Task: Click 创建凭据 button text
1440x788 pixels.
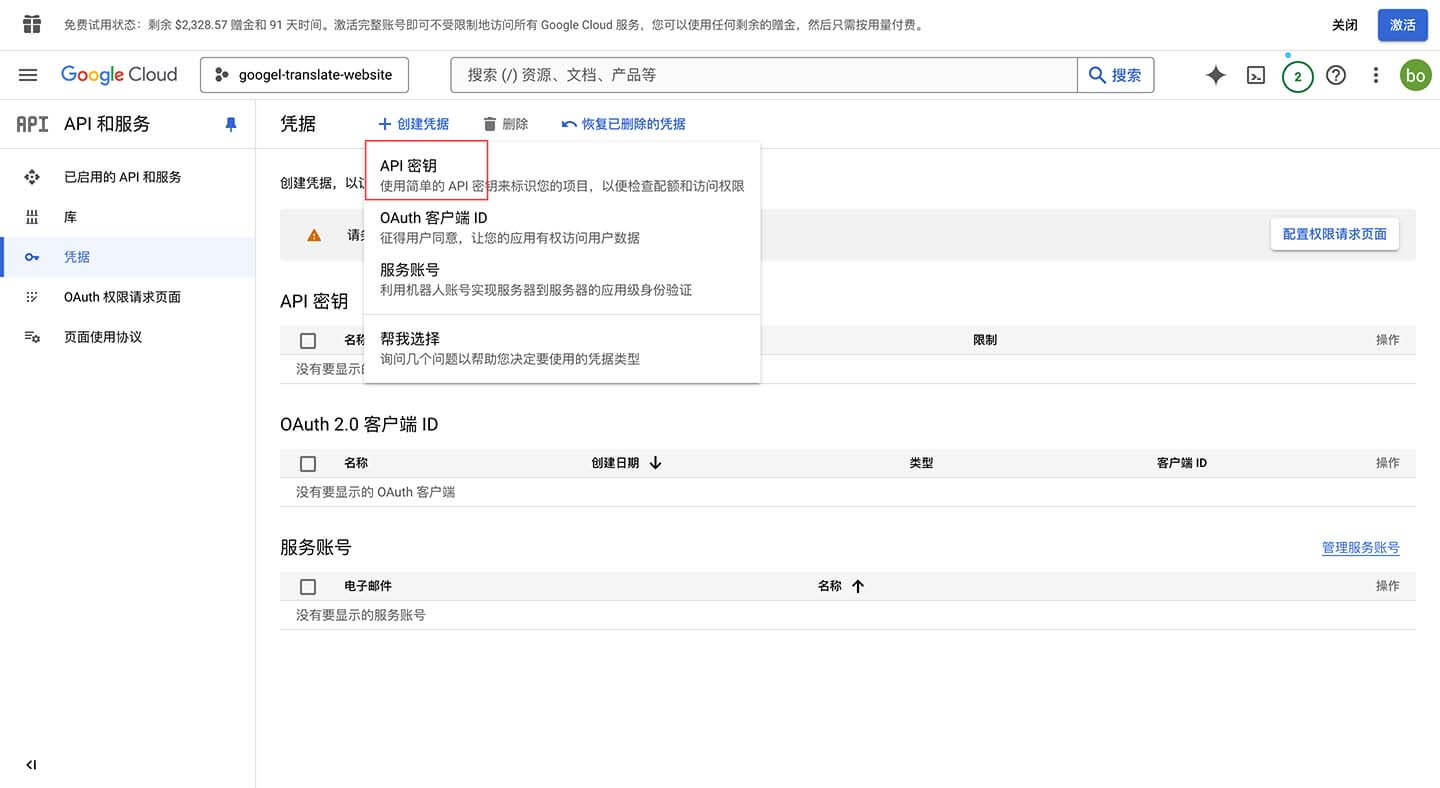Action: (x=423, y=124)
